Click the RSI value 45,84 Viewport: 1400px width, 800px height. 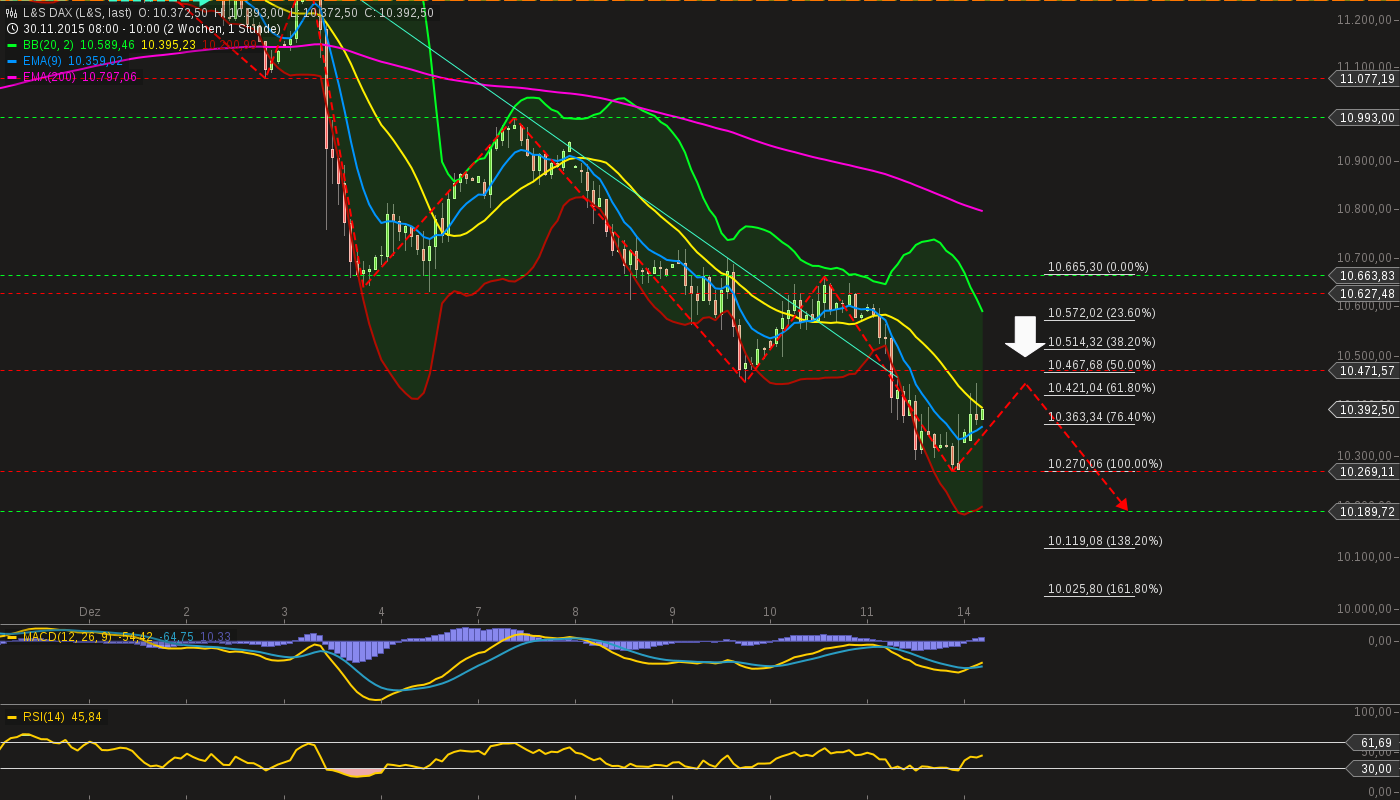click(x=85, y=717)
